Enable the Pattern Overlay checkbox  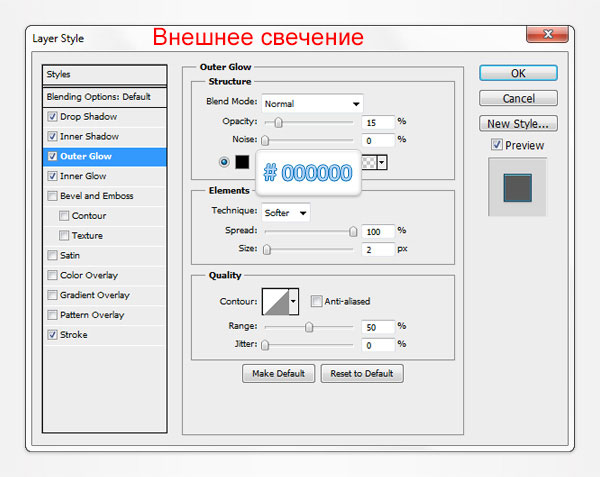(x=52, y=315)
